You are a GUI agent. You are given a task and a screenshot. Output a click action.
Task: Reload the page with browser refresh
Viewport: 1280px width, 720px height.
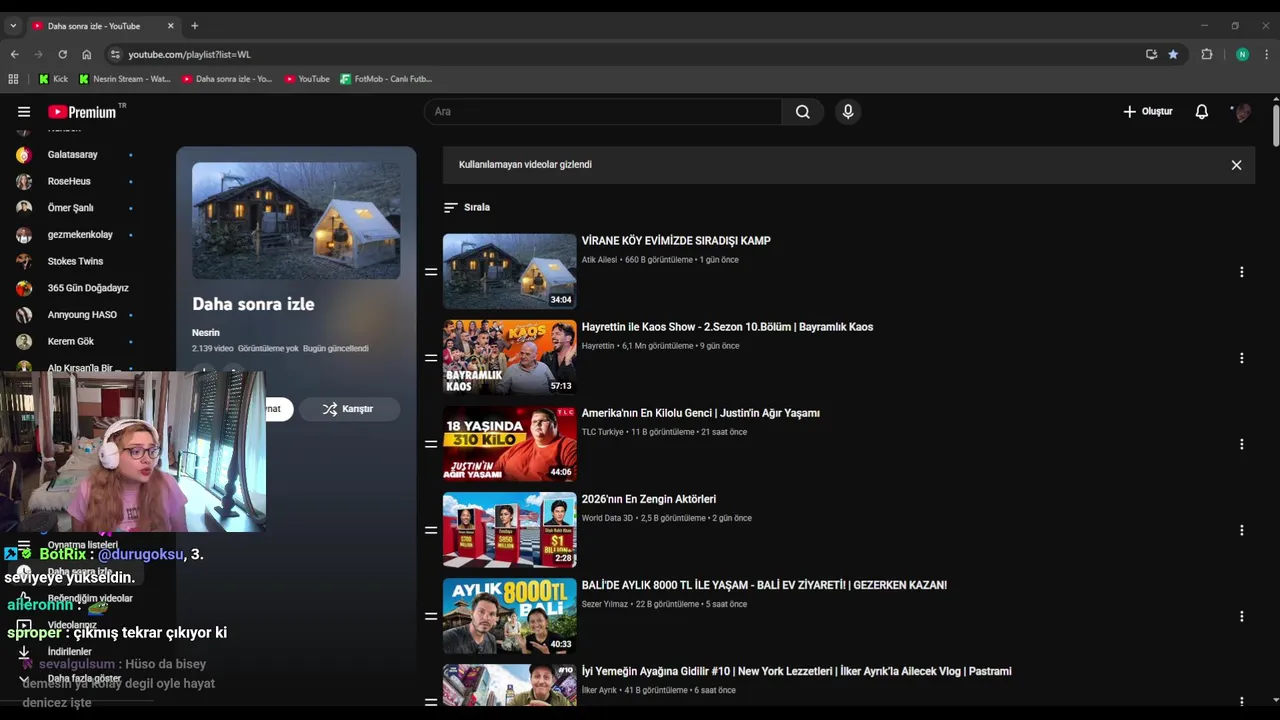(62, 54)
